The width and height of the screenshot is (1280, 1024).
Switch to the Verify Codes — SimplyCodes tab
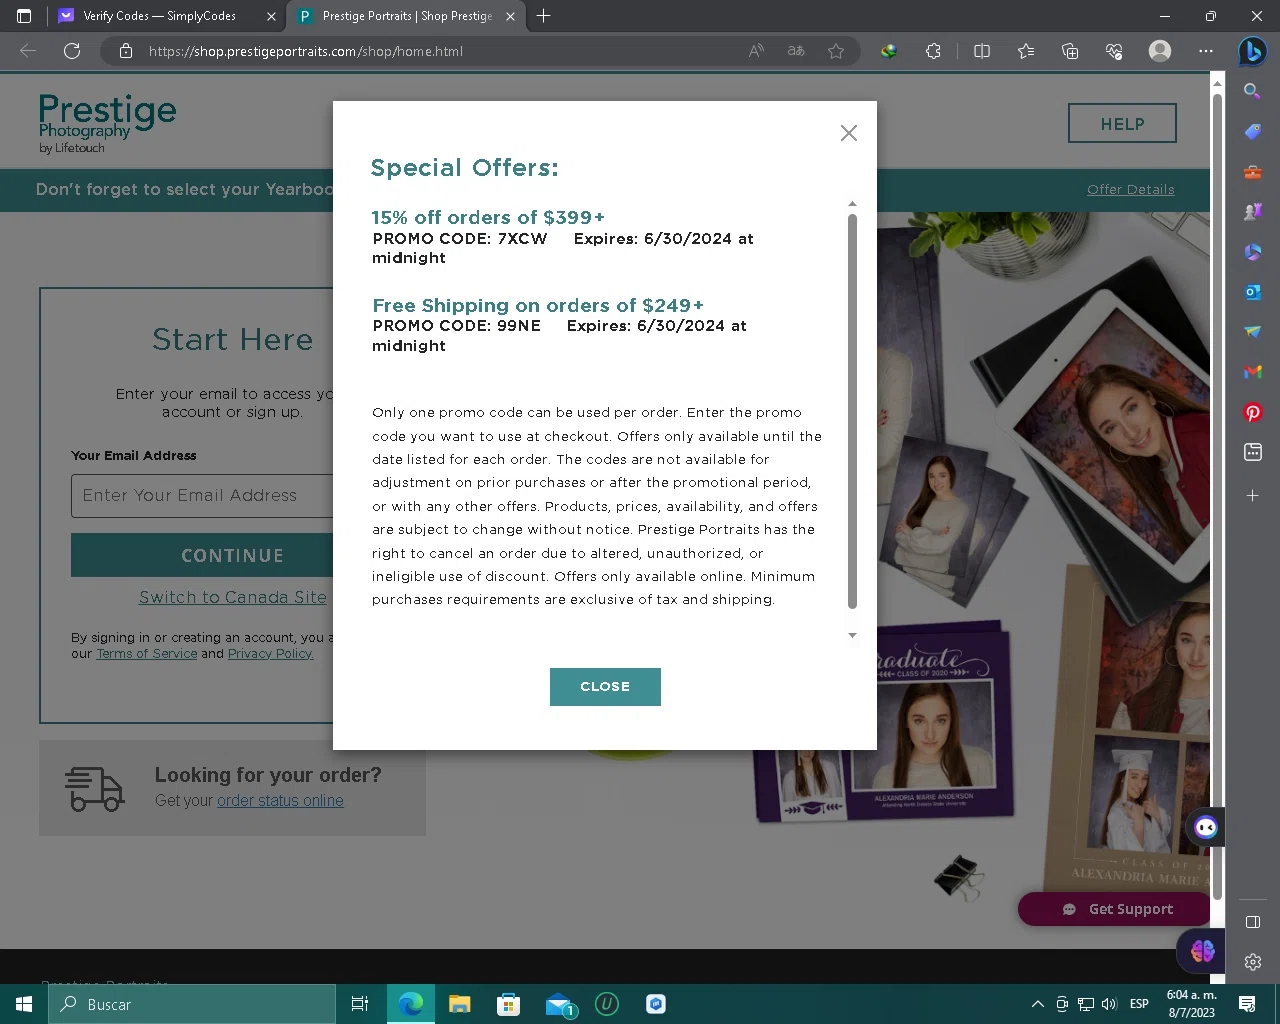(x=160, y=16)
